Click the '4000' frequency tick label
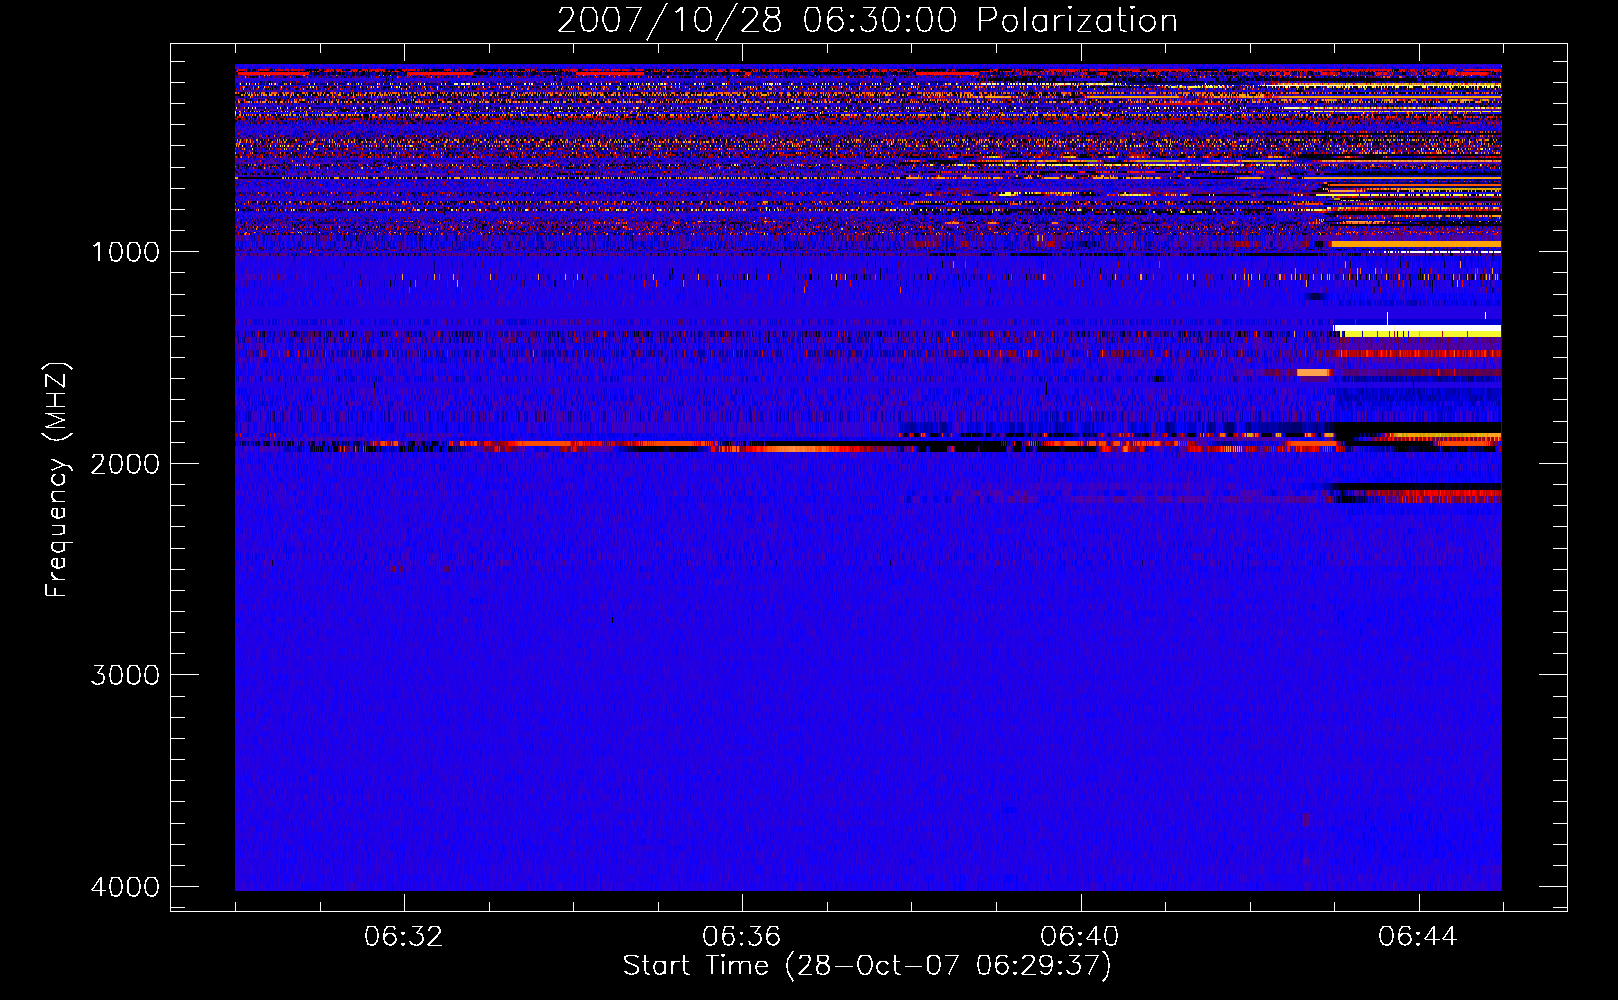Viewport: 1618px width, 1000px height. click(125, 887)
